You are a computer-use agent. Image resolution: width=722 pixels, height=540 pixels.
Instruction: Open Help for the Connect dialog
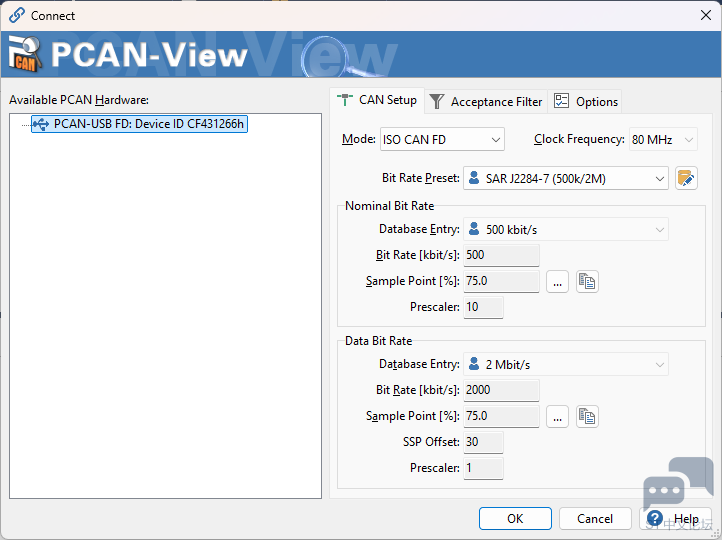click(675, 519)
